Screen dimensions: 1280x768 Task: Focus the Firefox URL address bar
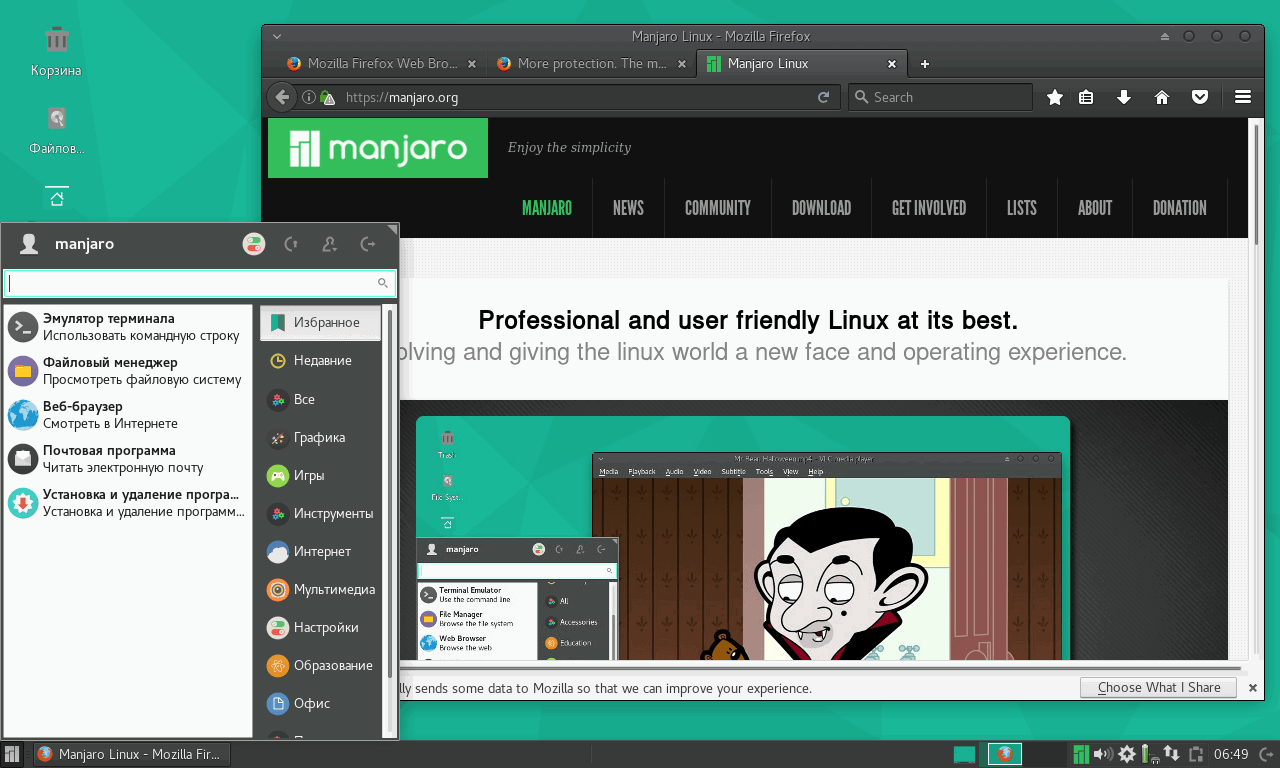click(567, 97)
